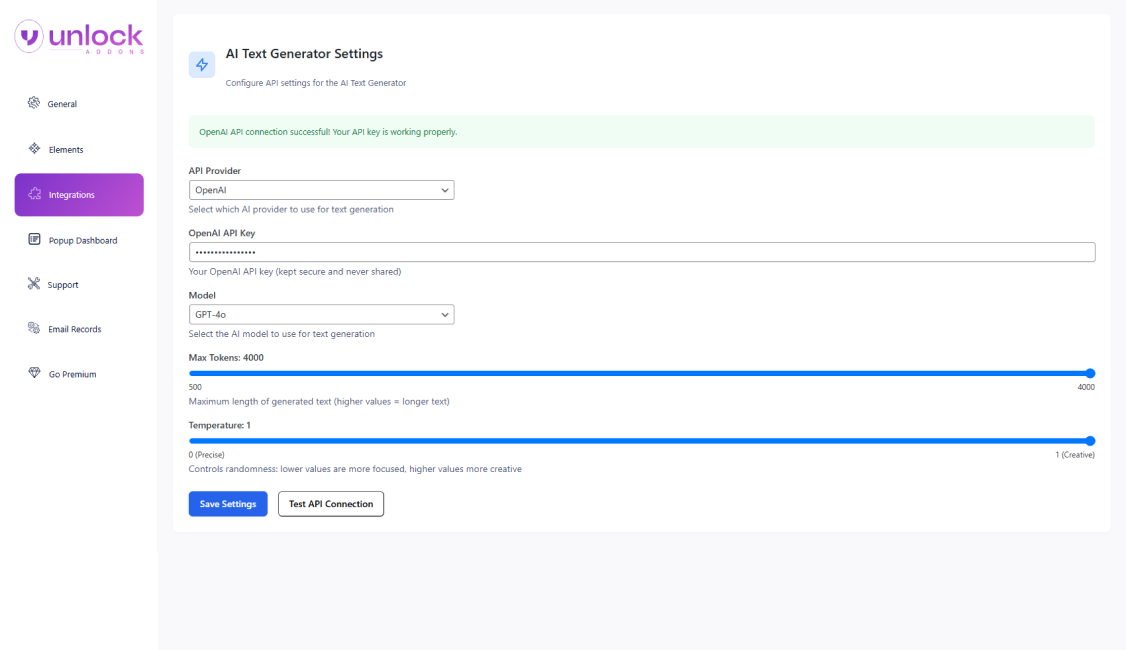Open the Model dropdown showing GPT-4o
This screenshot has height=650, width=1126.
click(x=321, y=314)
